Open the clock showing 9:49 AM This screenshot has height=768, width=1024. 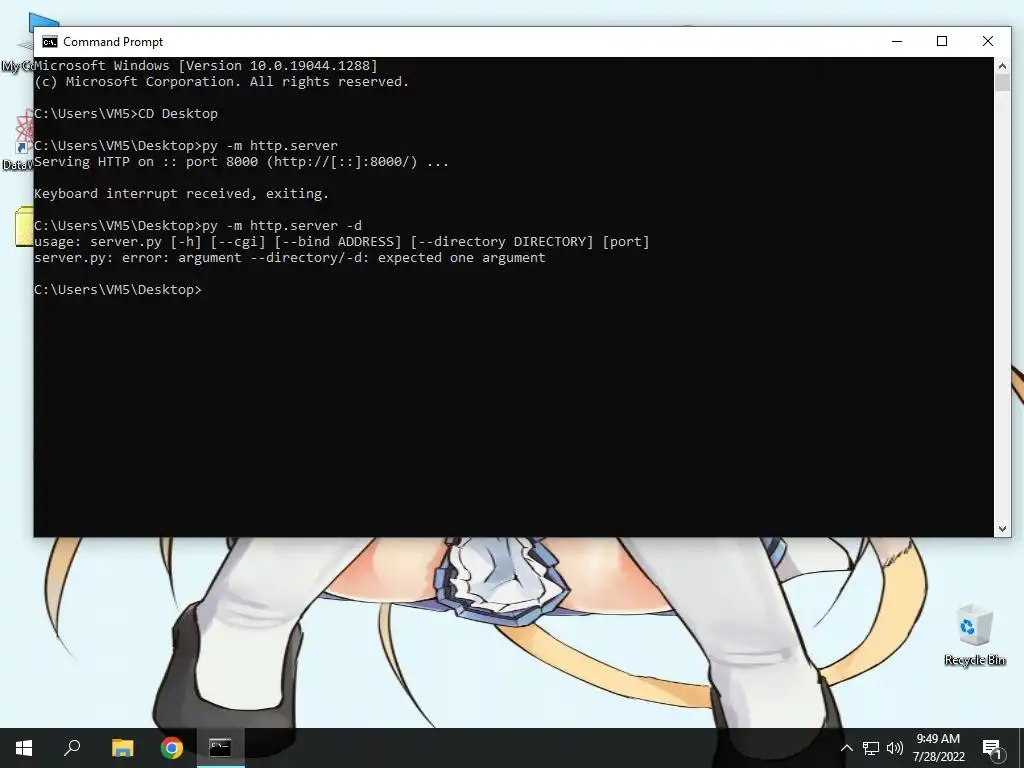[x=938, y=748]
